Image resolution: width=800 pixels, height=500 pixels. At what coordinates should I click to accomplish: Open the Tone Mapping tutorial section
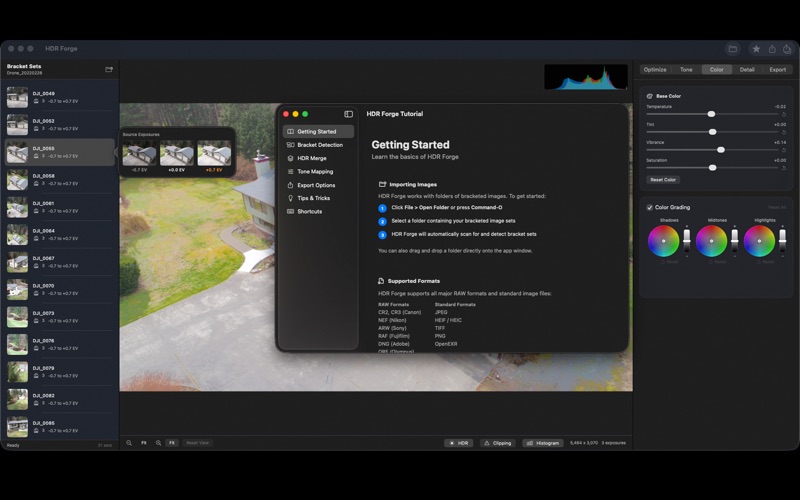tap(318, 171)
